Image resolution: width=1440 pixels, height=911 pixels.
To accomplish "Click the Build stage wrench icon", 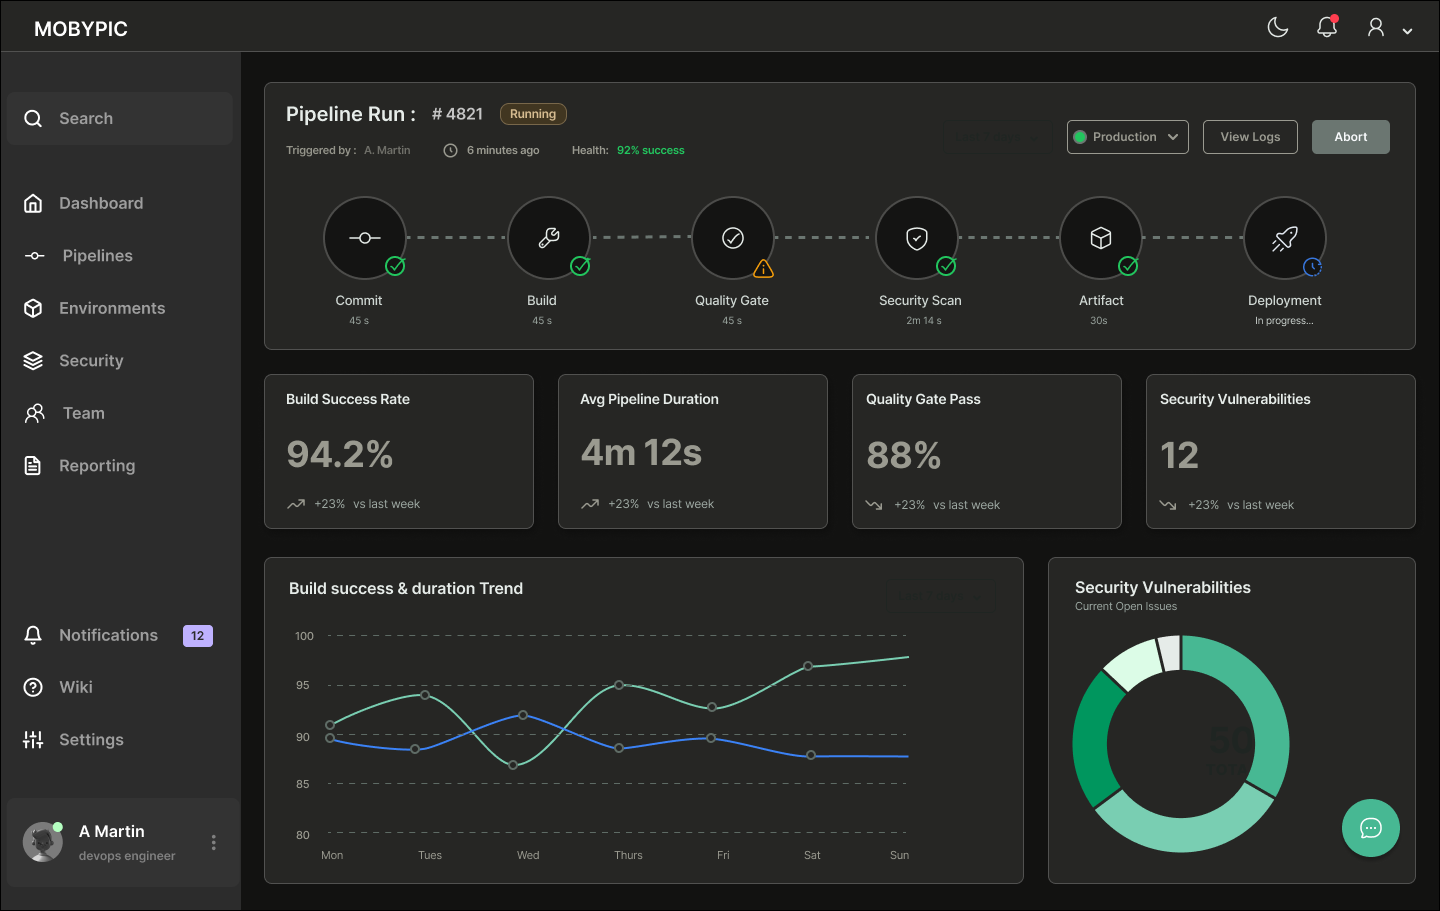I will coord(548,238).
